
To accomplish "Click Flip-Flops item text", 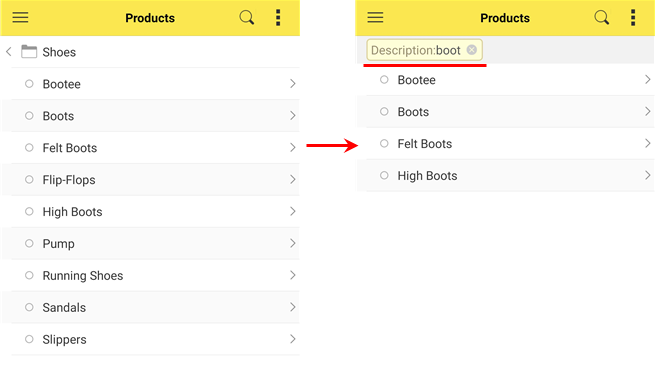I will point(69,180).
